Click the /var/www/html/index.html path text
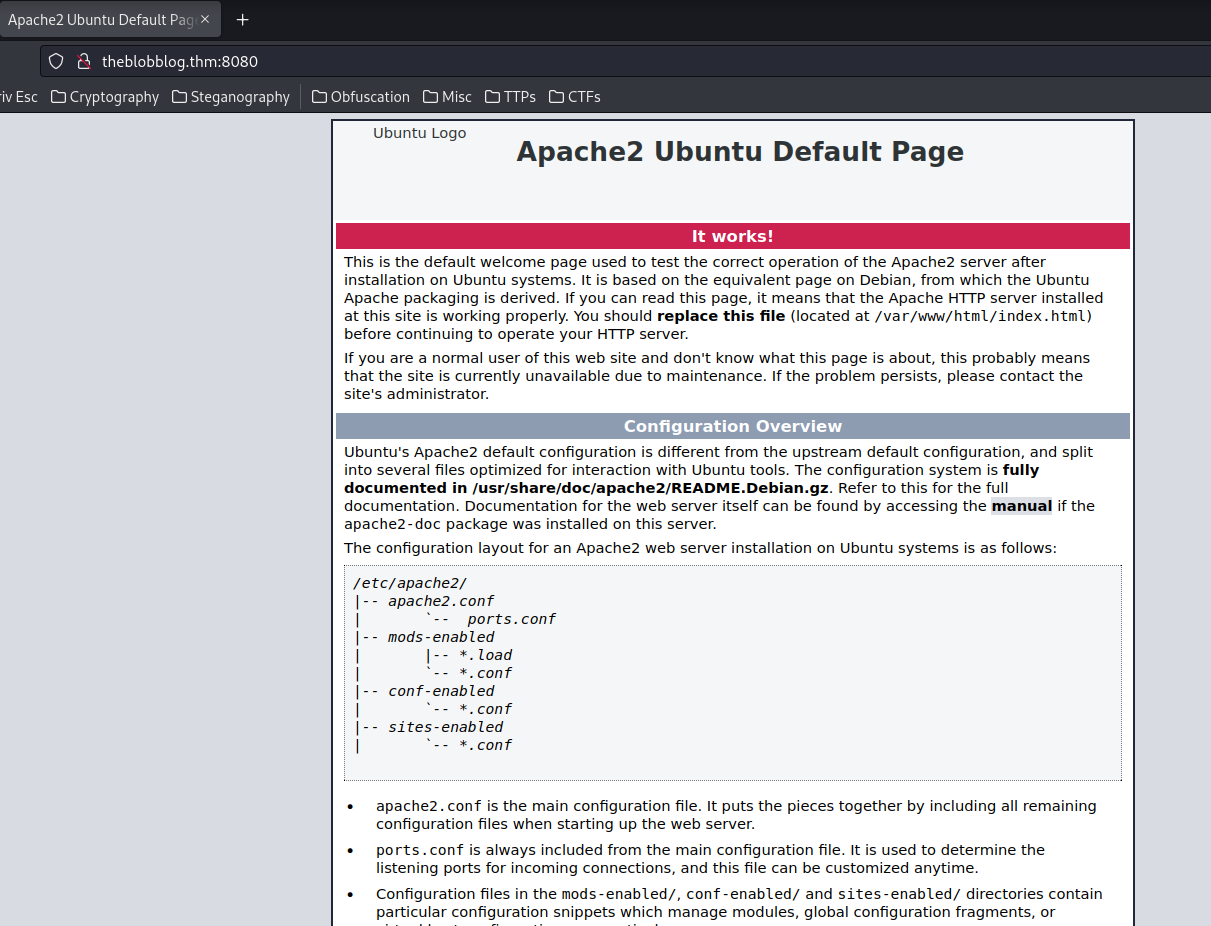1211x926 pixels. [x=981, y=316]
